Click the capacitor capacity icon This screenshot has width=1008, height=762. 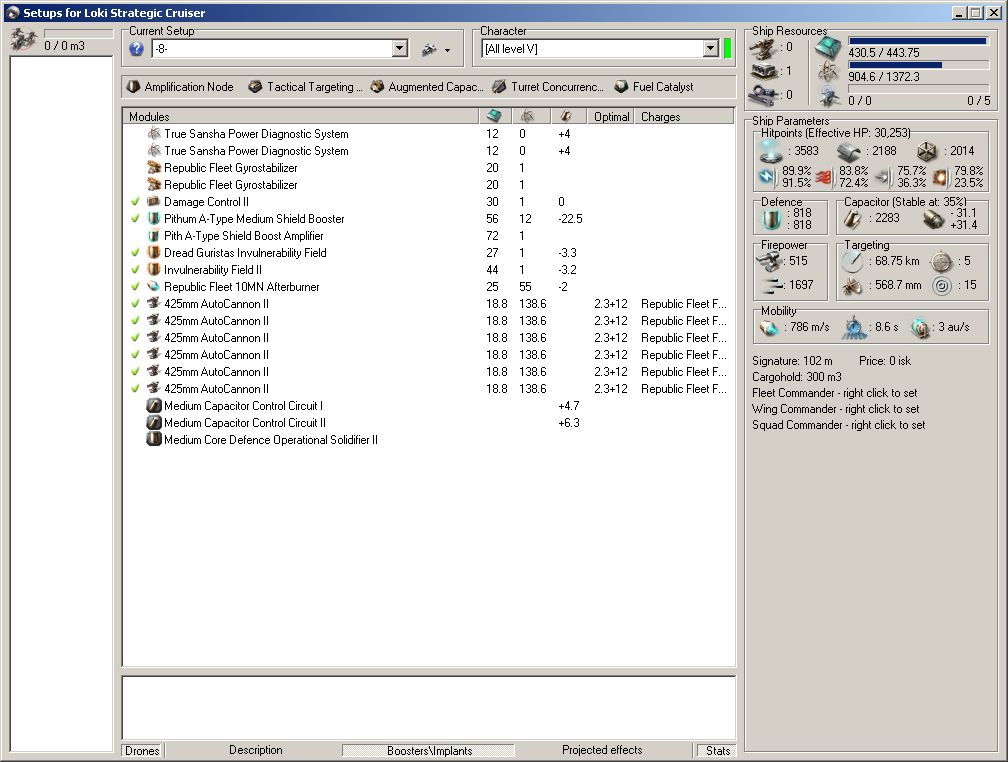pyautogui.click(x=854, y=219)
